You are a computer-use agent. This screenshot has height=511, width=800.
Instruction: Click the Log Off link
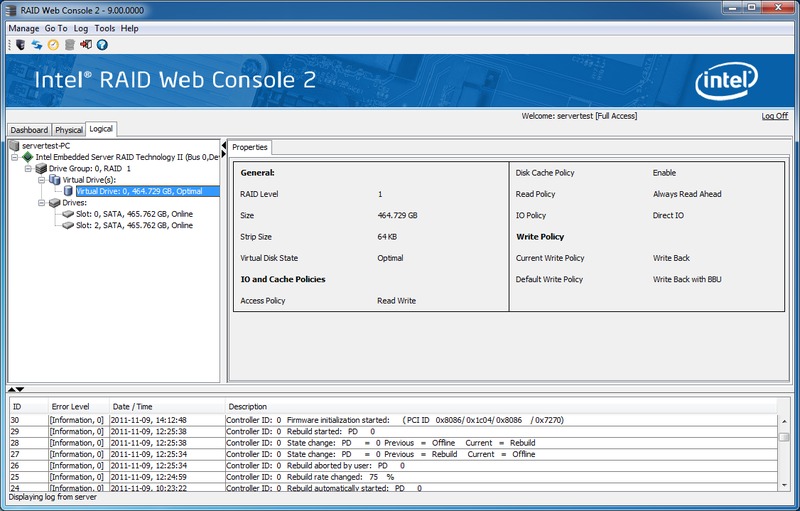click(x=774, y=116)
